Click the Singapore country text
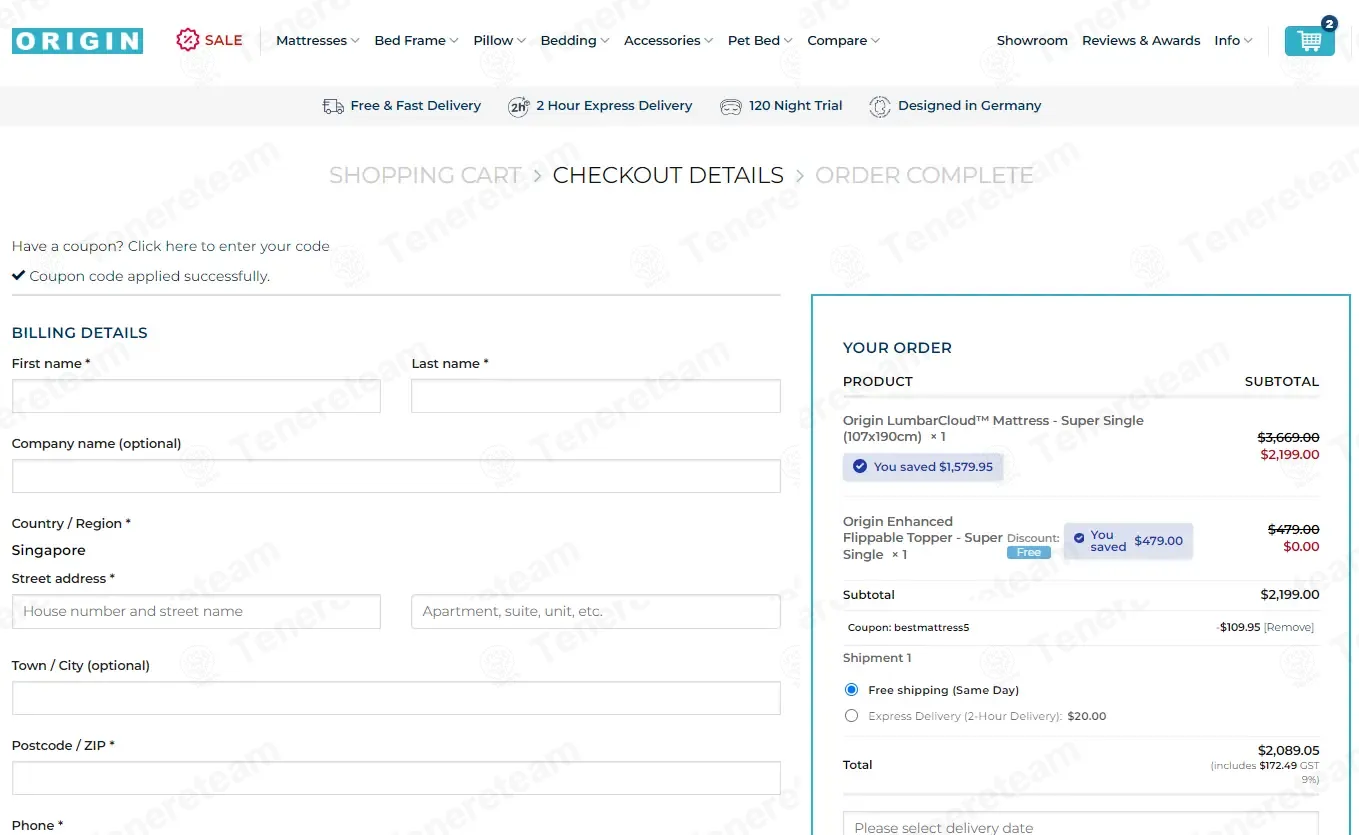1359x835 pixels. pos(49,550)
